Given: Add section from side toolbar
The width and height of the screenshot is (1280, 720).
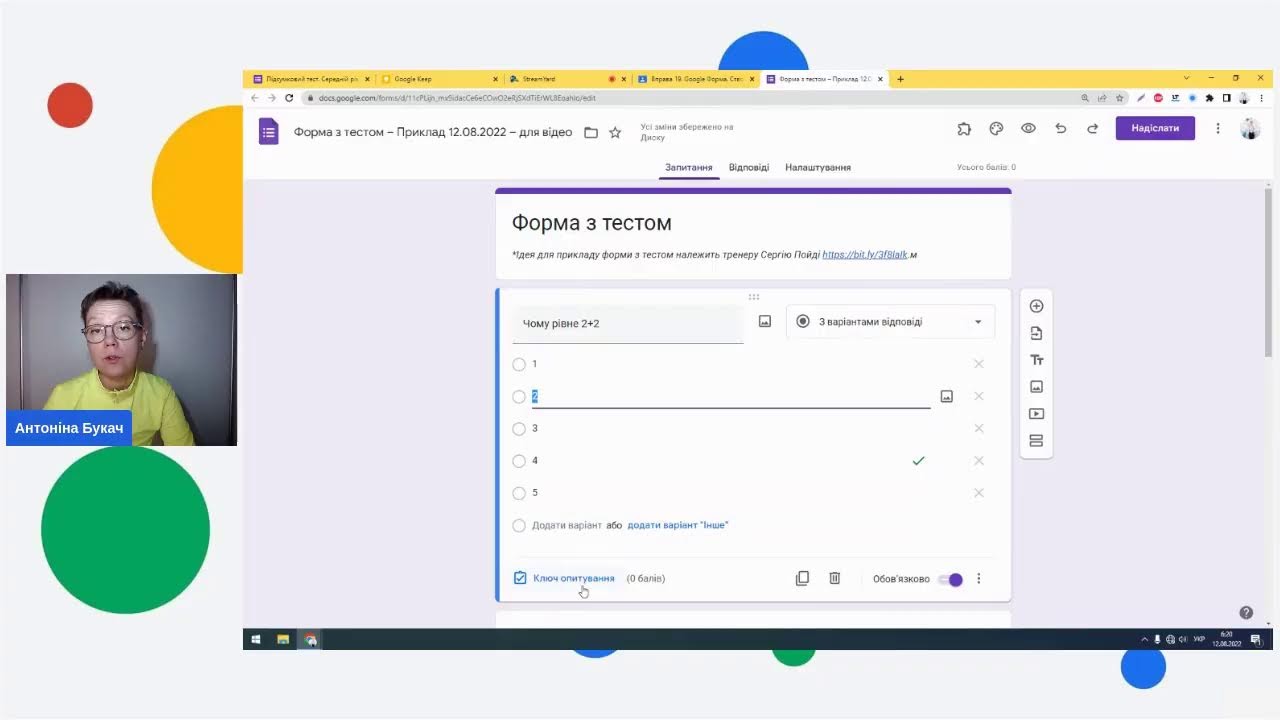Looking at the screenshot, I should (1036, 440).
